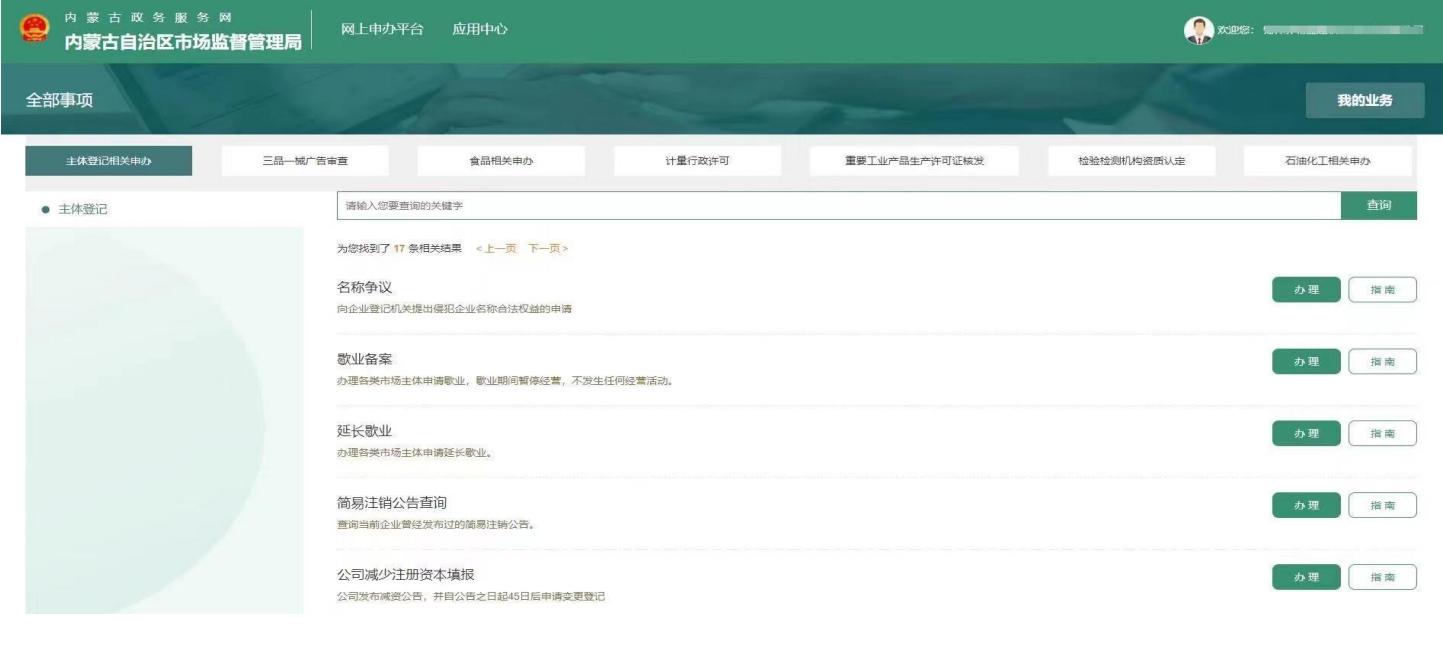Select the 重要工业产品生产许可证核发 tab
This screenshot has width=1443, height=658.
[x=915, y=161]
